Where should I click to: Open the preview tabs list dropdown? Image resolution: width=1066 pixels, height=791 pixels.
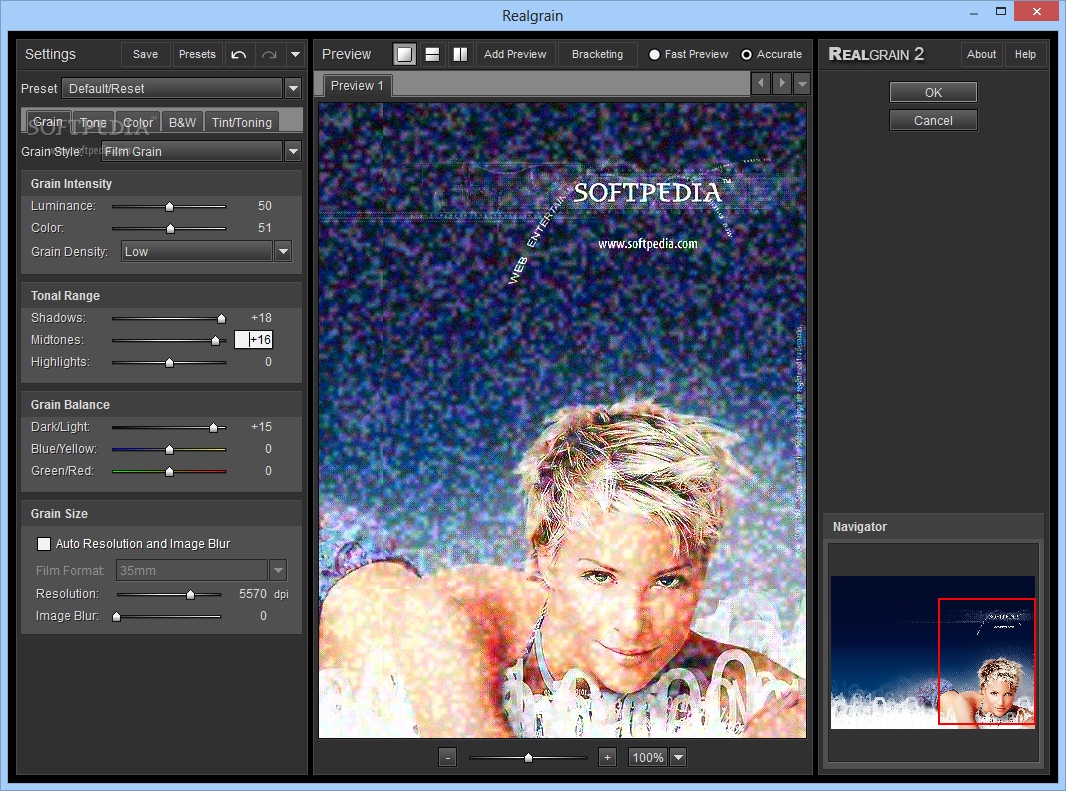pos(802,84)
